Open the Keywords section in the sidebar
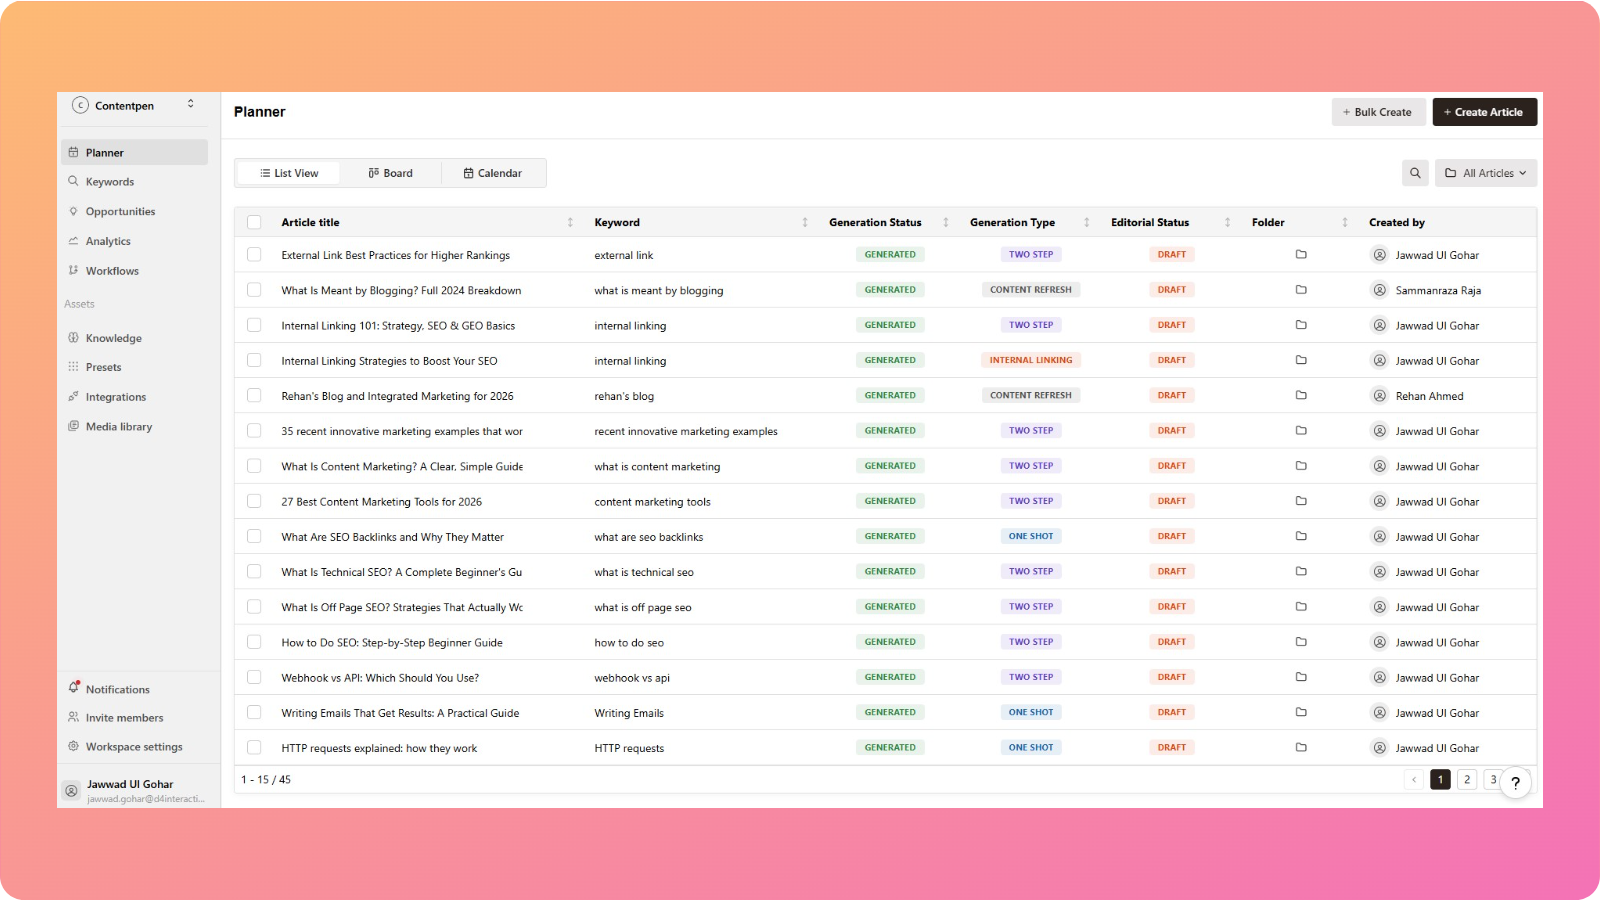Screen dimensions: 1600x900 coord(108,181)
